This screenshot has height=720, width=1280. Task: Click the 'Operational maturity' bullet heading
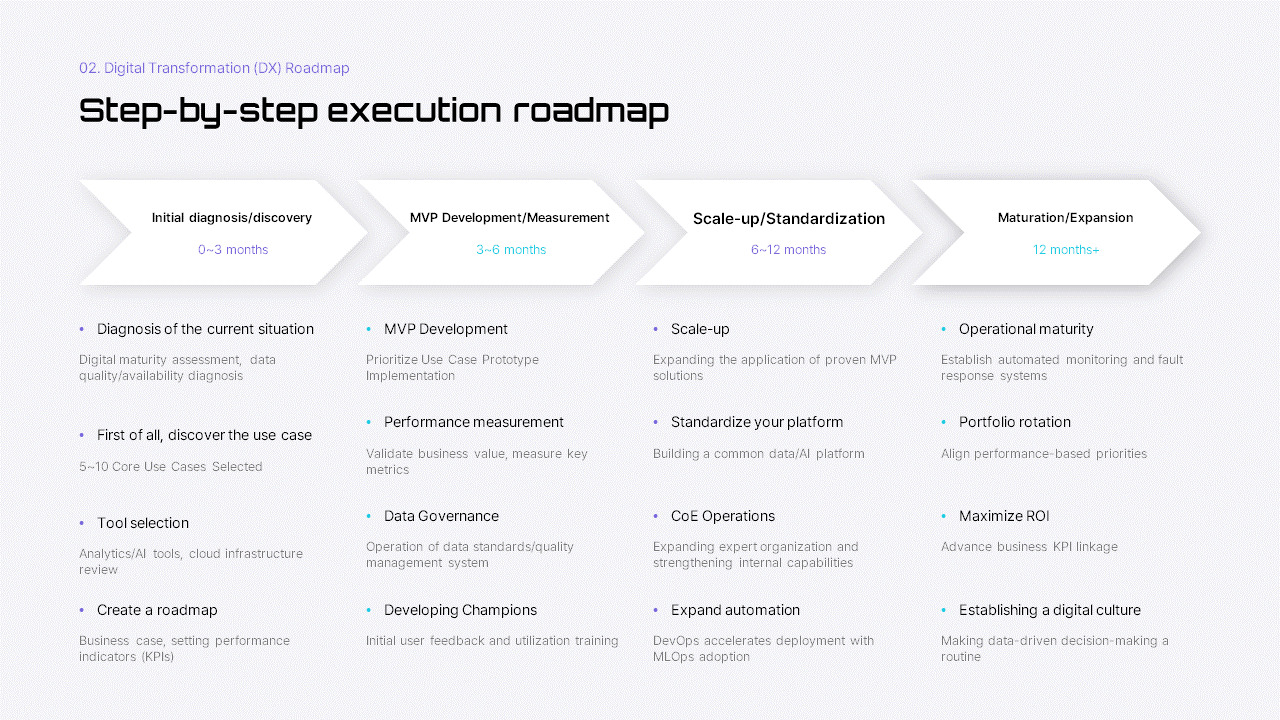tap(1026, 329)
